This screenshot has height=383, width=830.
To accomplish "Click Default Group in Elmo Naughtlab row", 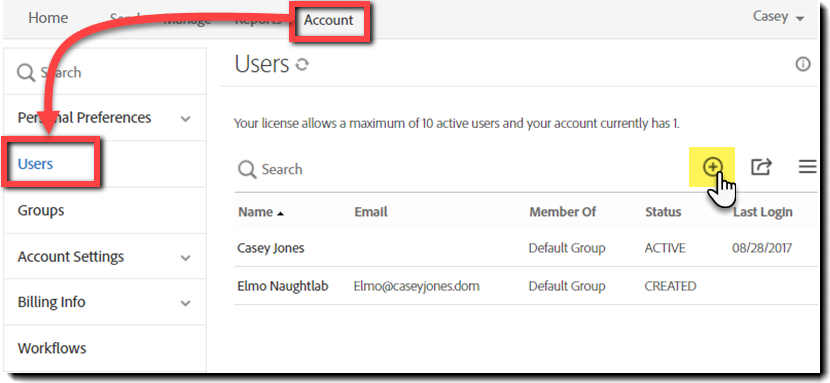I will tap(567, 286).
